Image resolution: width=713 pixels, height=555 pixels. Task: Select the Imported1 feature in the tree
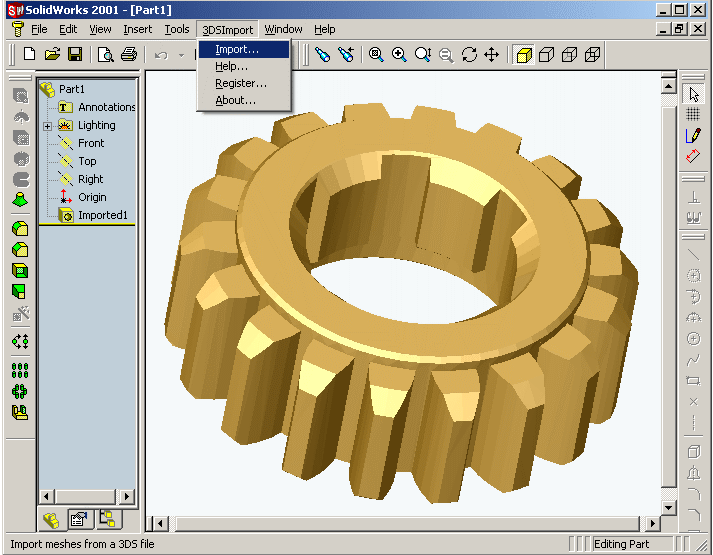pyautogui.click(x=103, y=215)
